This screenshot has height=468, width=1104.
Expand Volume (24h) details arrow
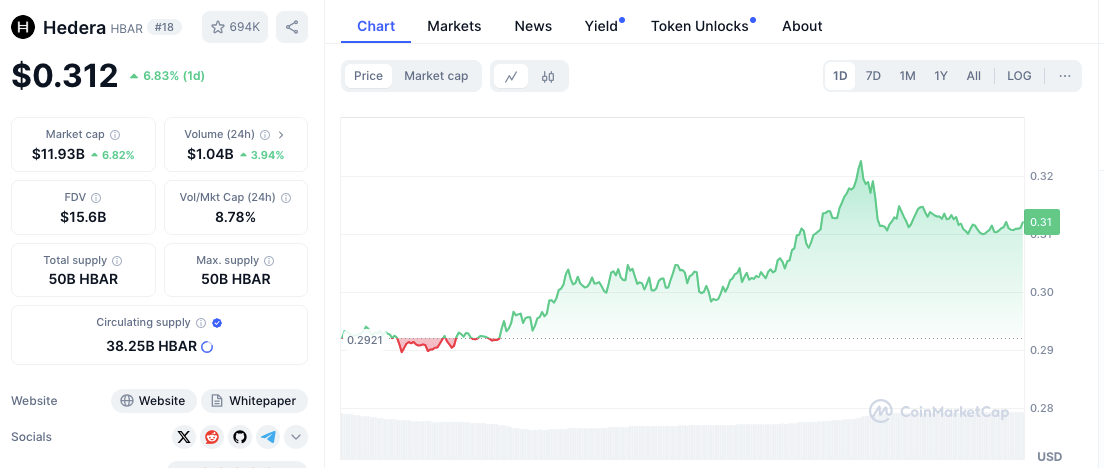point(281,134)
